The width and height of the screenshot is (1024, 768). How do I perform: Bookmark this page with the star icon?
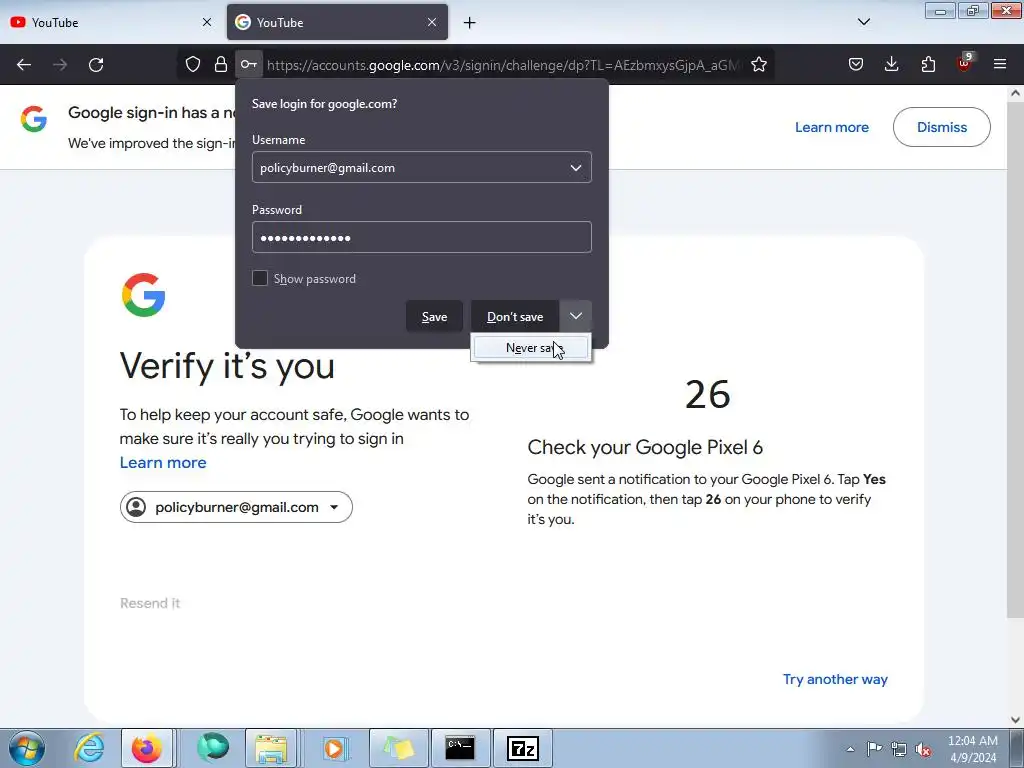click(x=759, y=65)
